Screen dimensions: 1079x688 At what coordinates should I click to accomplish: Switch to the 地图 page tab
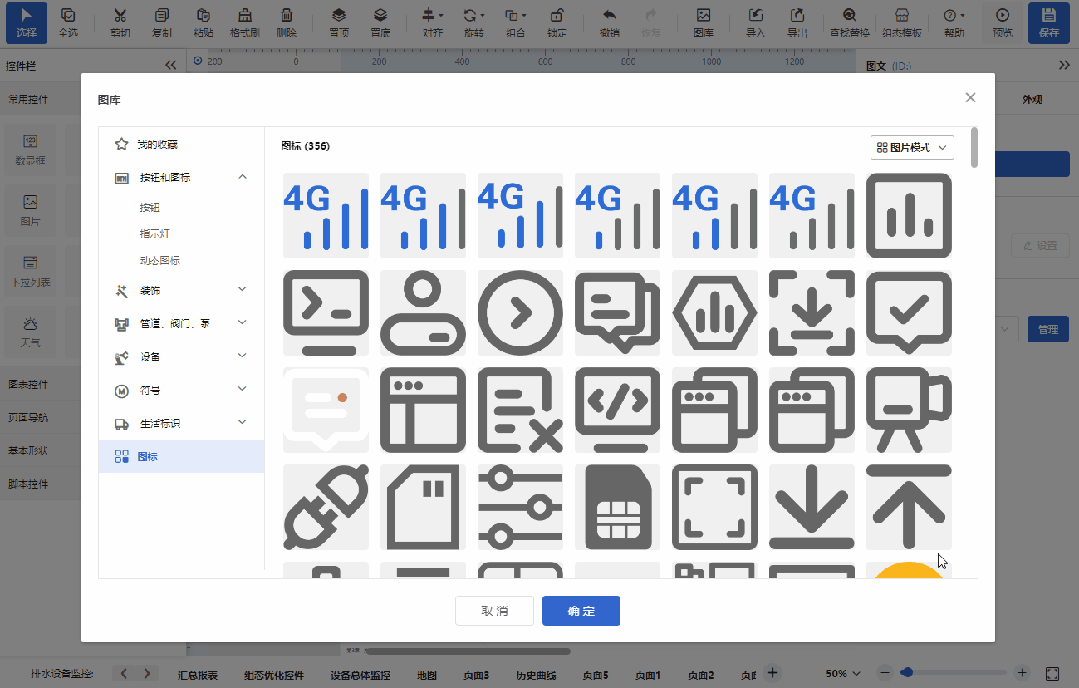427,676
